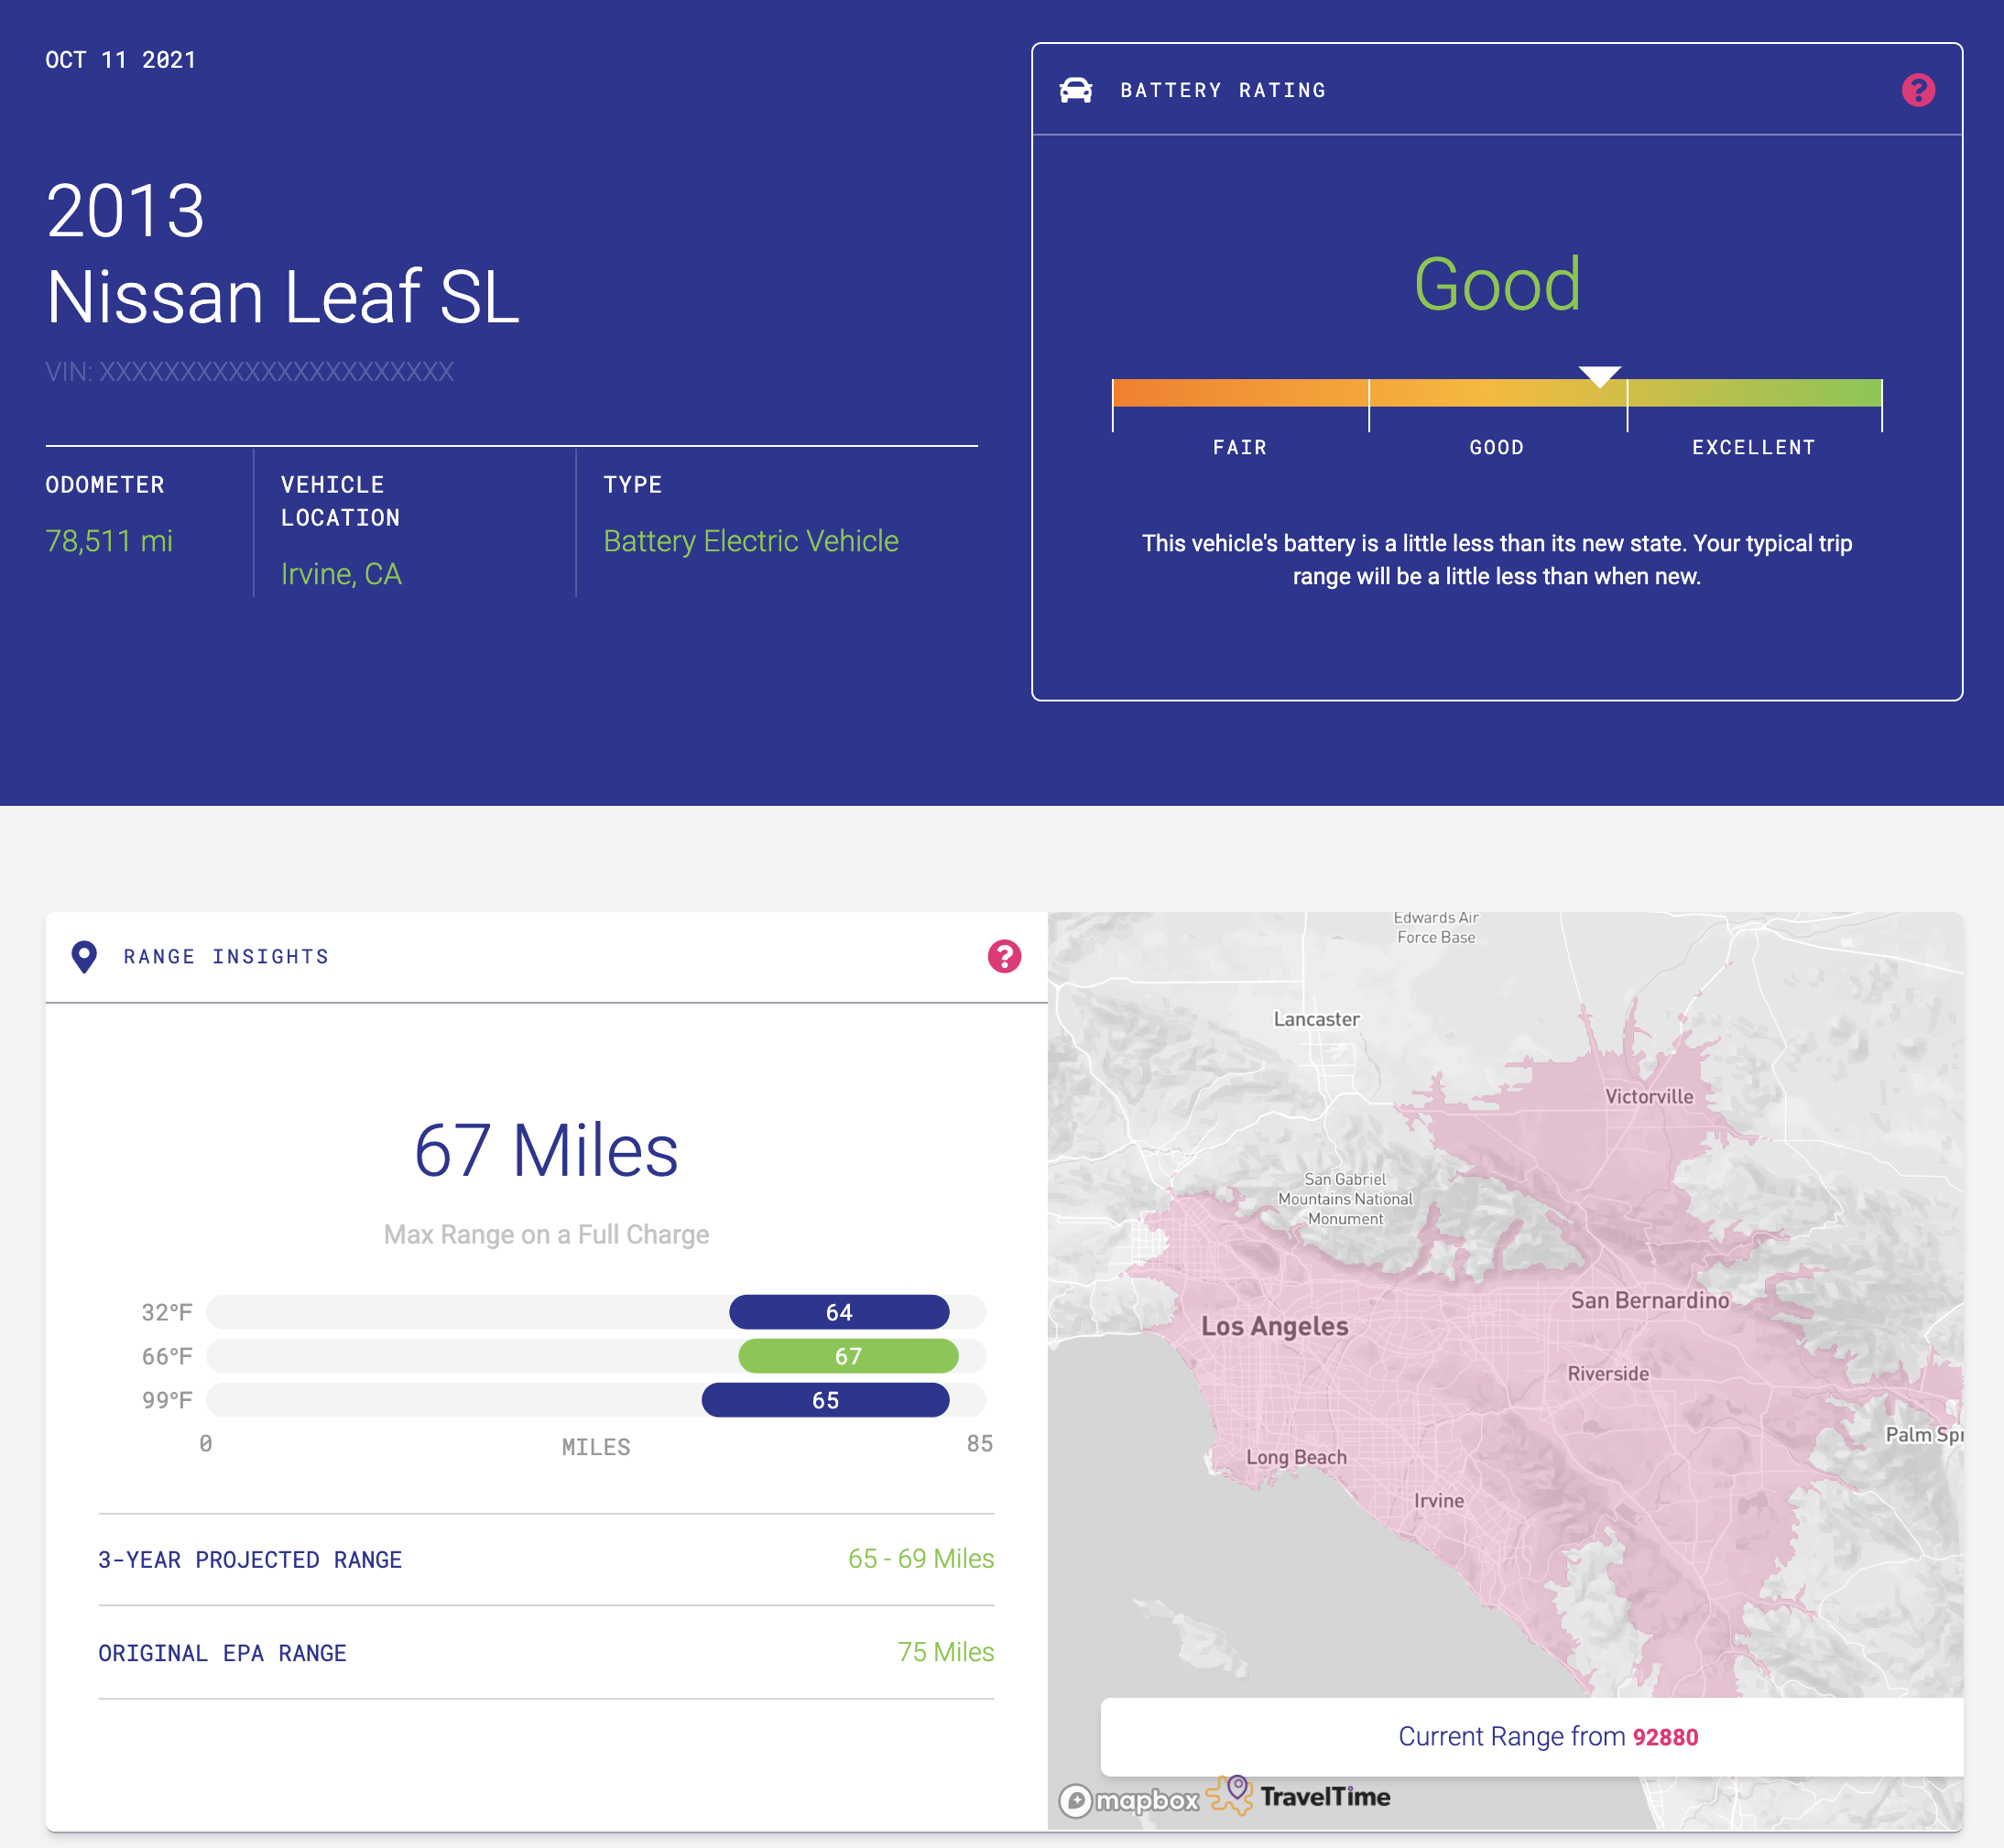2004x1848 pixels.
Task: Click the masked VIN text
Action: 249,371
